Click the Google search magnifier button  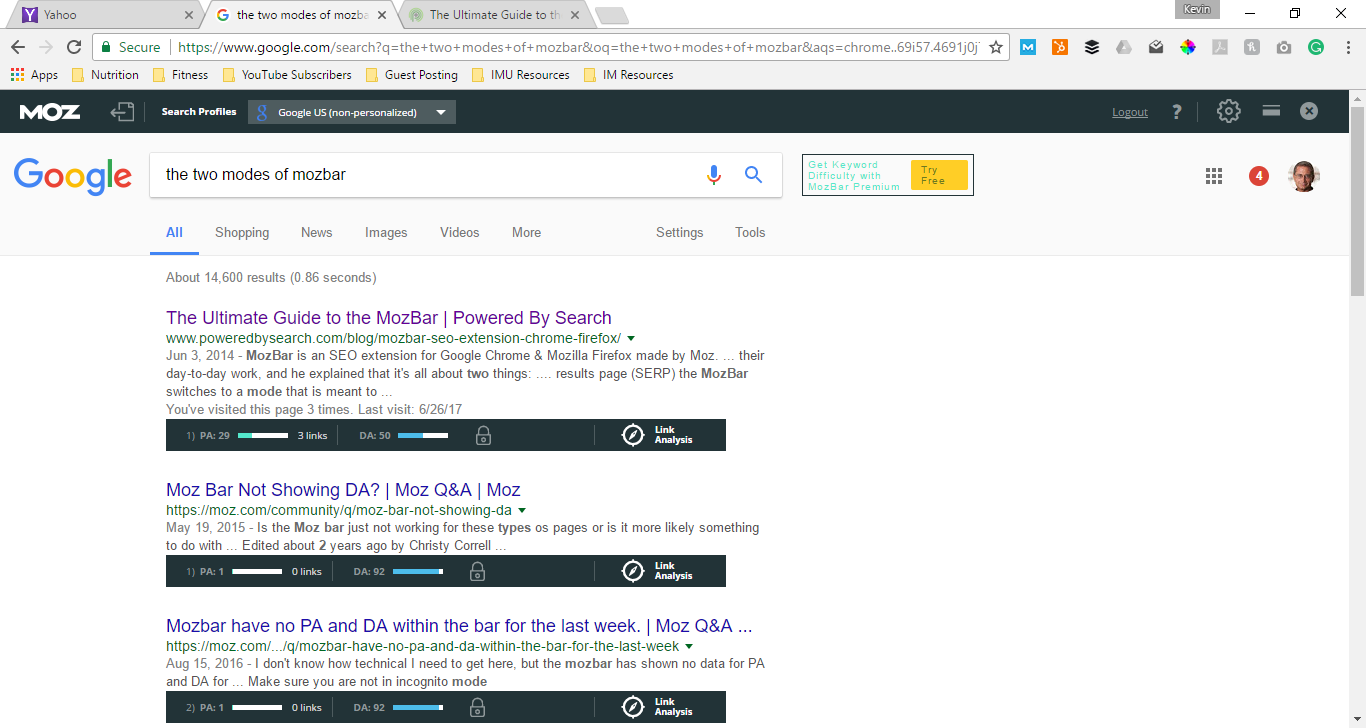(x=754, y=175)
